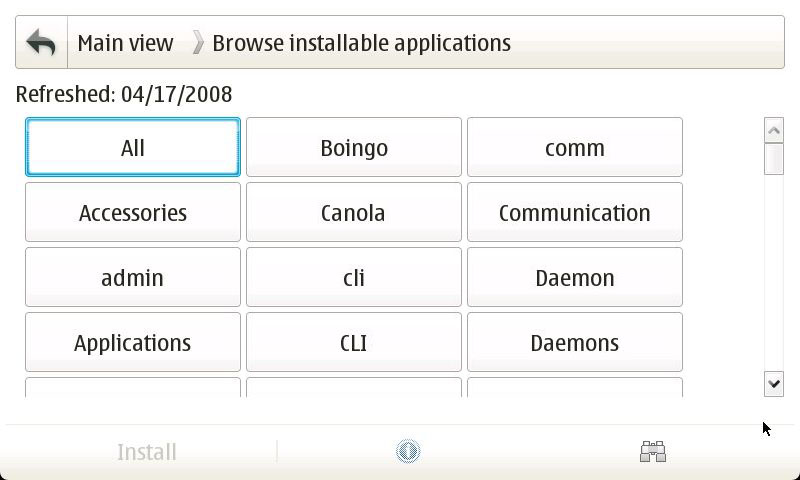
Task: Click the binoculars search icon
Action: coord(653,452)
